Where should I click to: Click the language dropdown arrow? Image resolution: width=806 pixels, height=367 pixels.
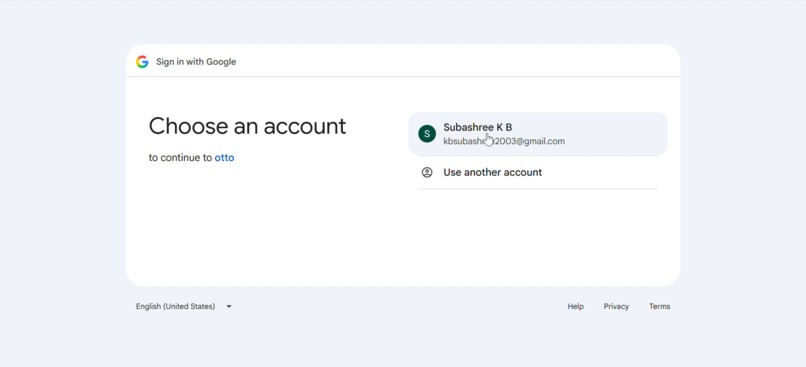[x=229, y=306]
